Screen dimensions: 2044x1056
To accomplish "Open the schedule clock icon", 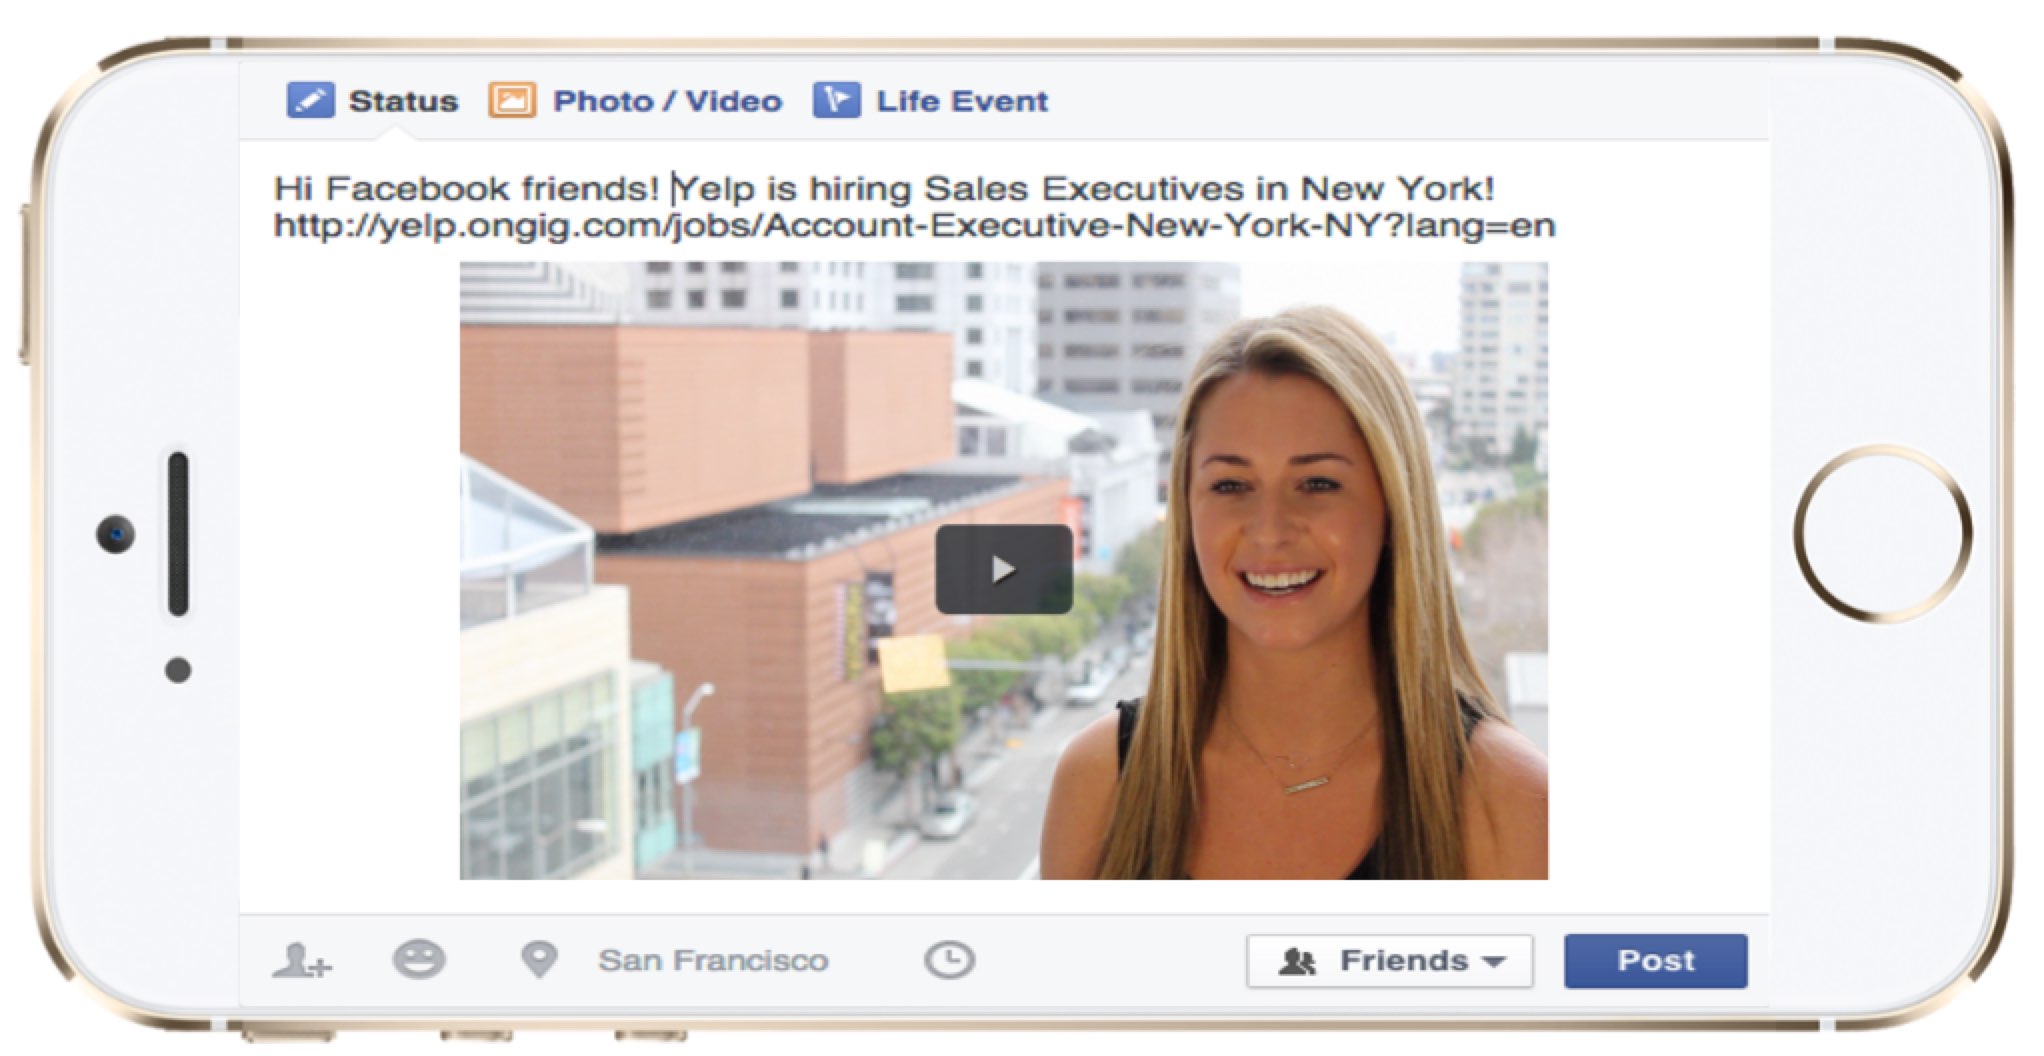I will [x=949, y=960].
